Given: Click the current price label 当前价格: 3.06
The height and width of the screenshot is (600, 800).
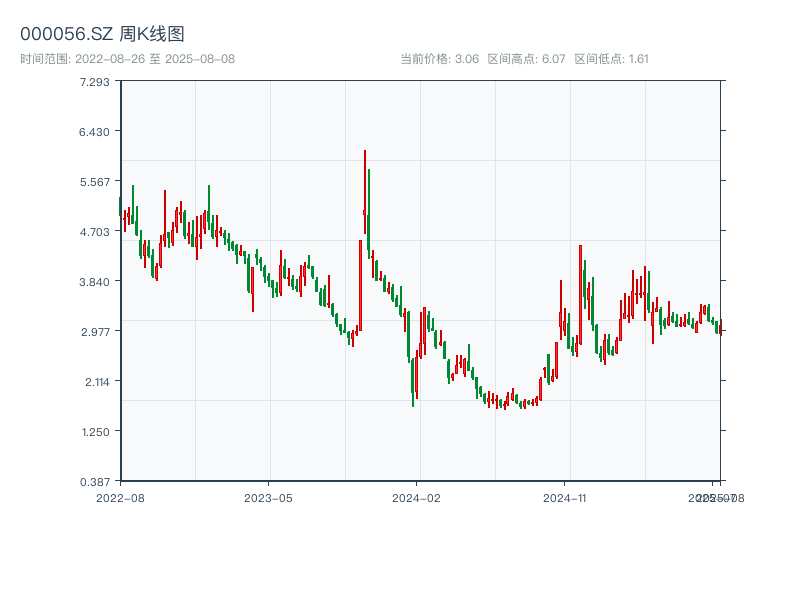Looking at the screenshot, I should [439, 59].
